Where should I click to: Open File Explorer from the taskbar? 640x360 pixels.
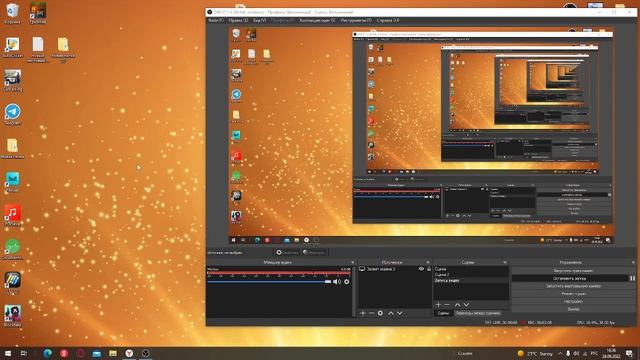(x=113, y=353)
